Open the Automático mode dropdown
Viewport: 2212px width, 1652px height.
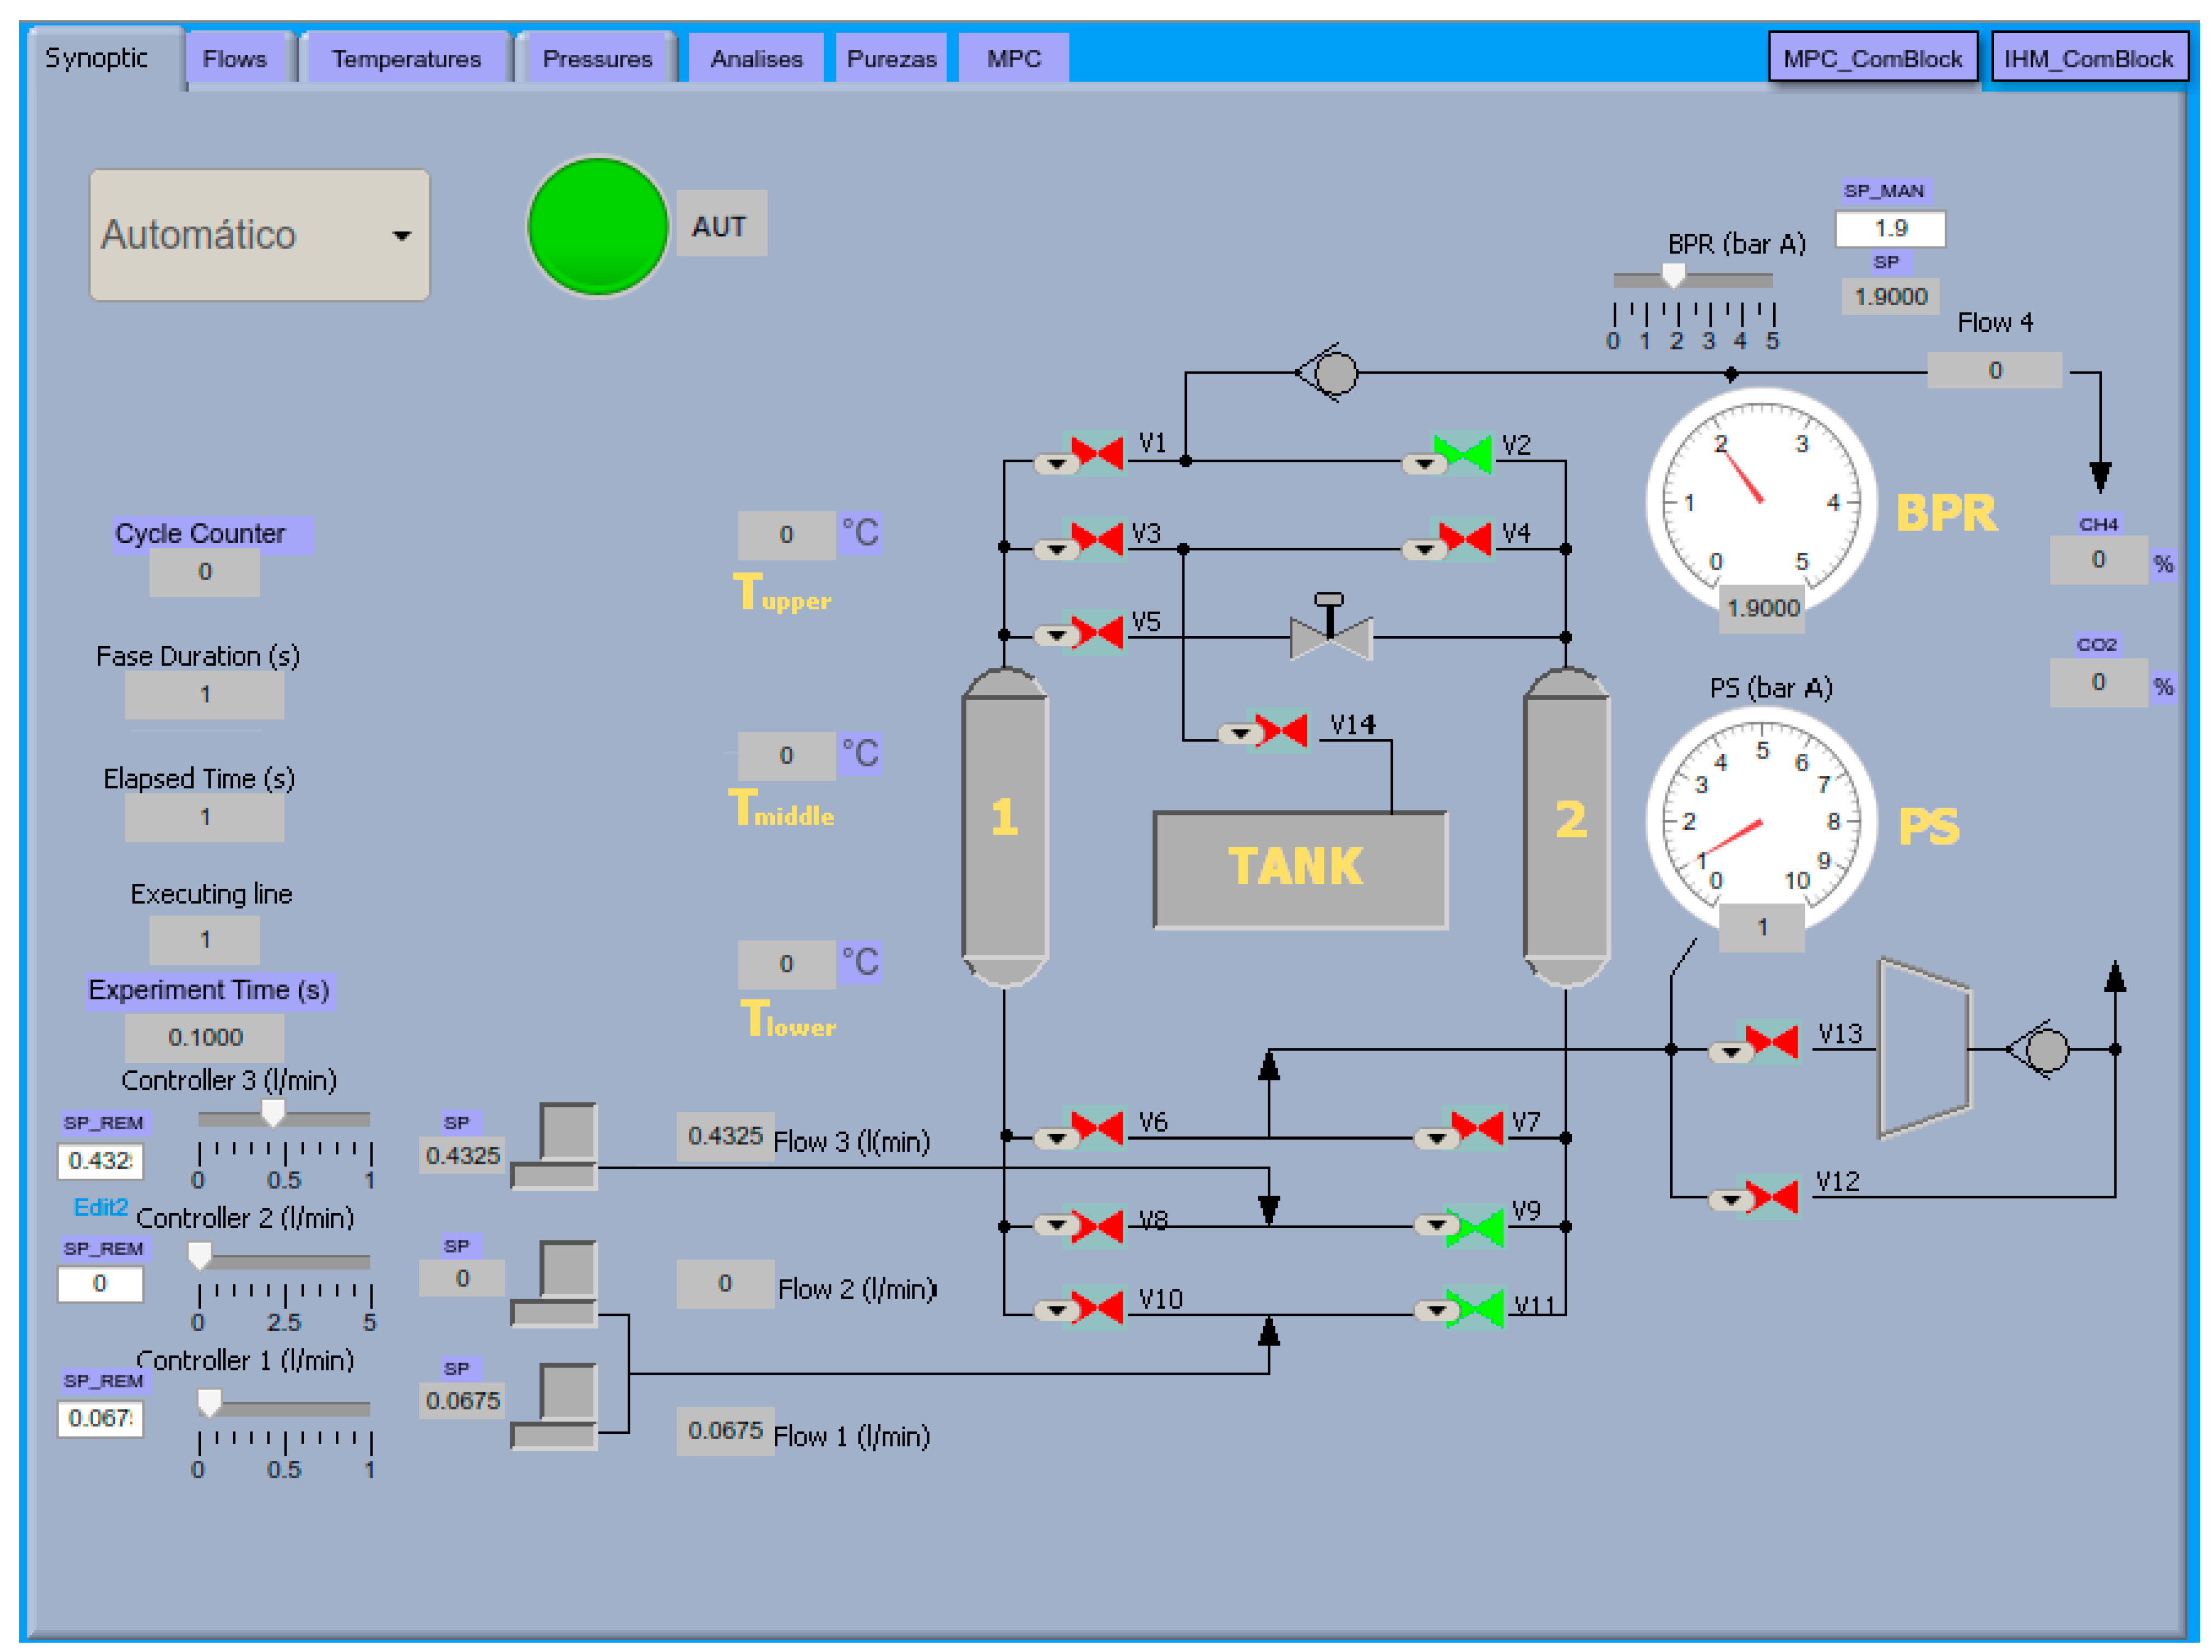click(x=260, y=236)
